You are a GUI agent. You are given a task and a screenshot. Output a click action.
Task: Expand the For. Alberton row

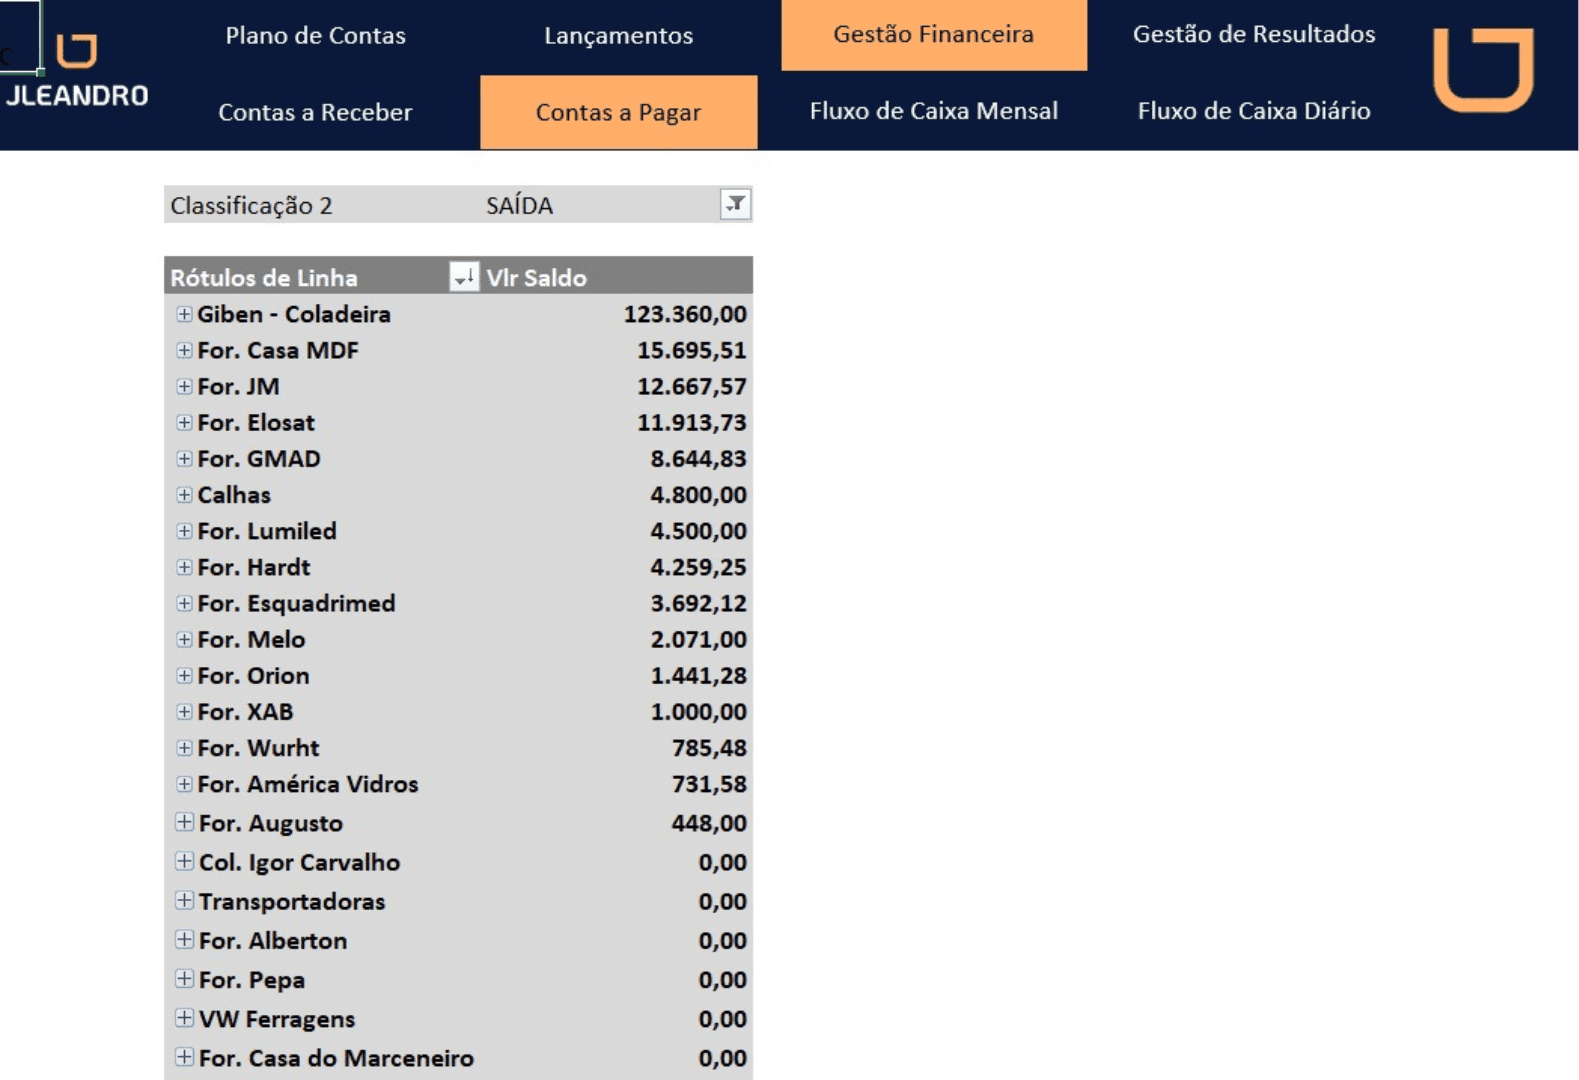click(185, 939)
